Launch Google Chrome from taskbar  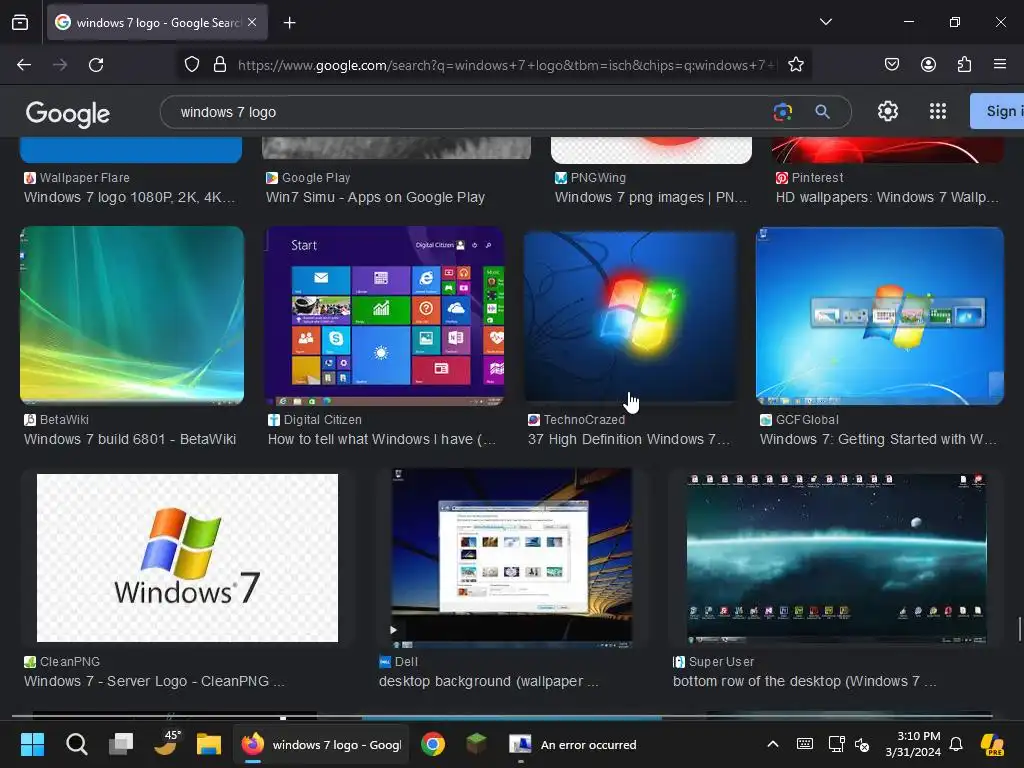tap(432, 744)
